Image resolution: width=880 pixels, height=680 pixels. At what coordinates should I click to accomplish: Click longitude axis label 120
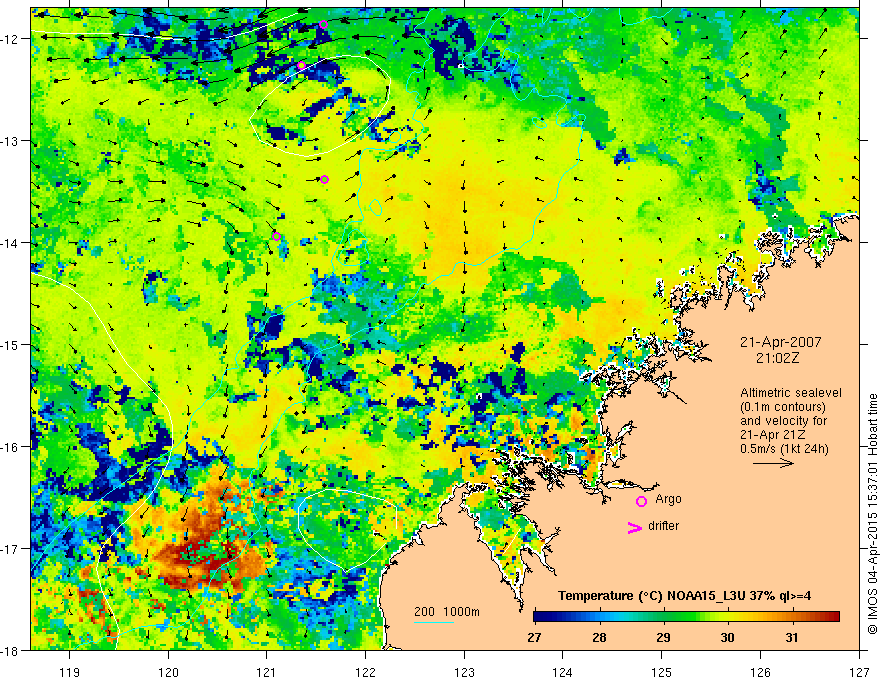tap(168, 672)
